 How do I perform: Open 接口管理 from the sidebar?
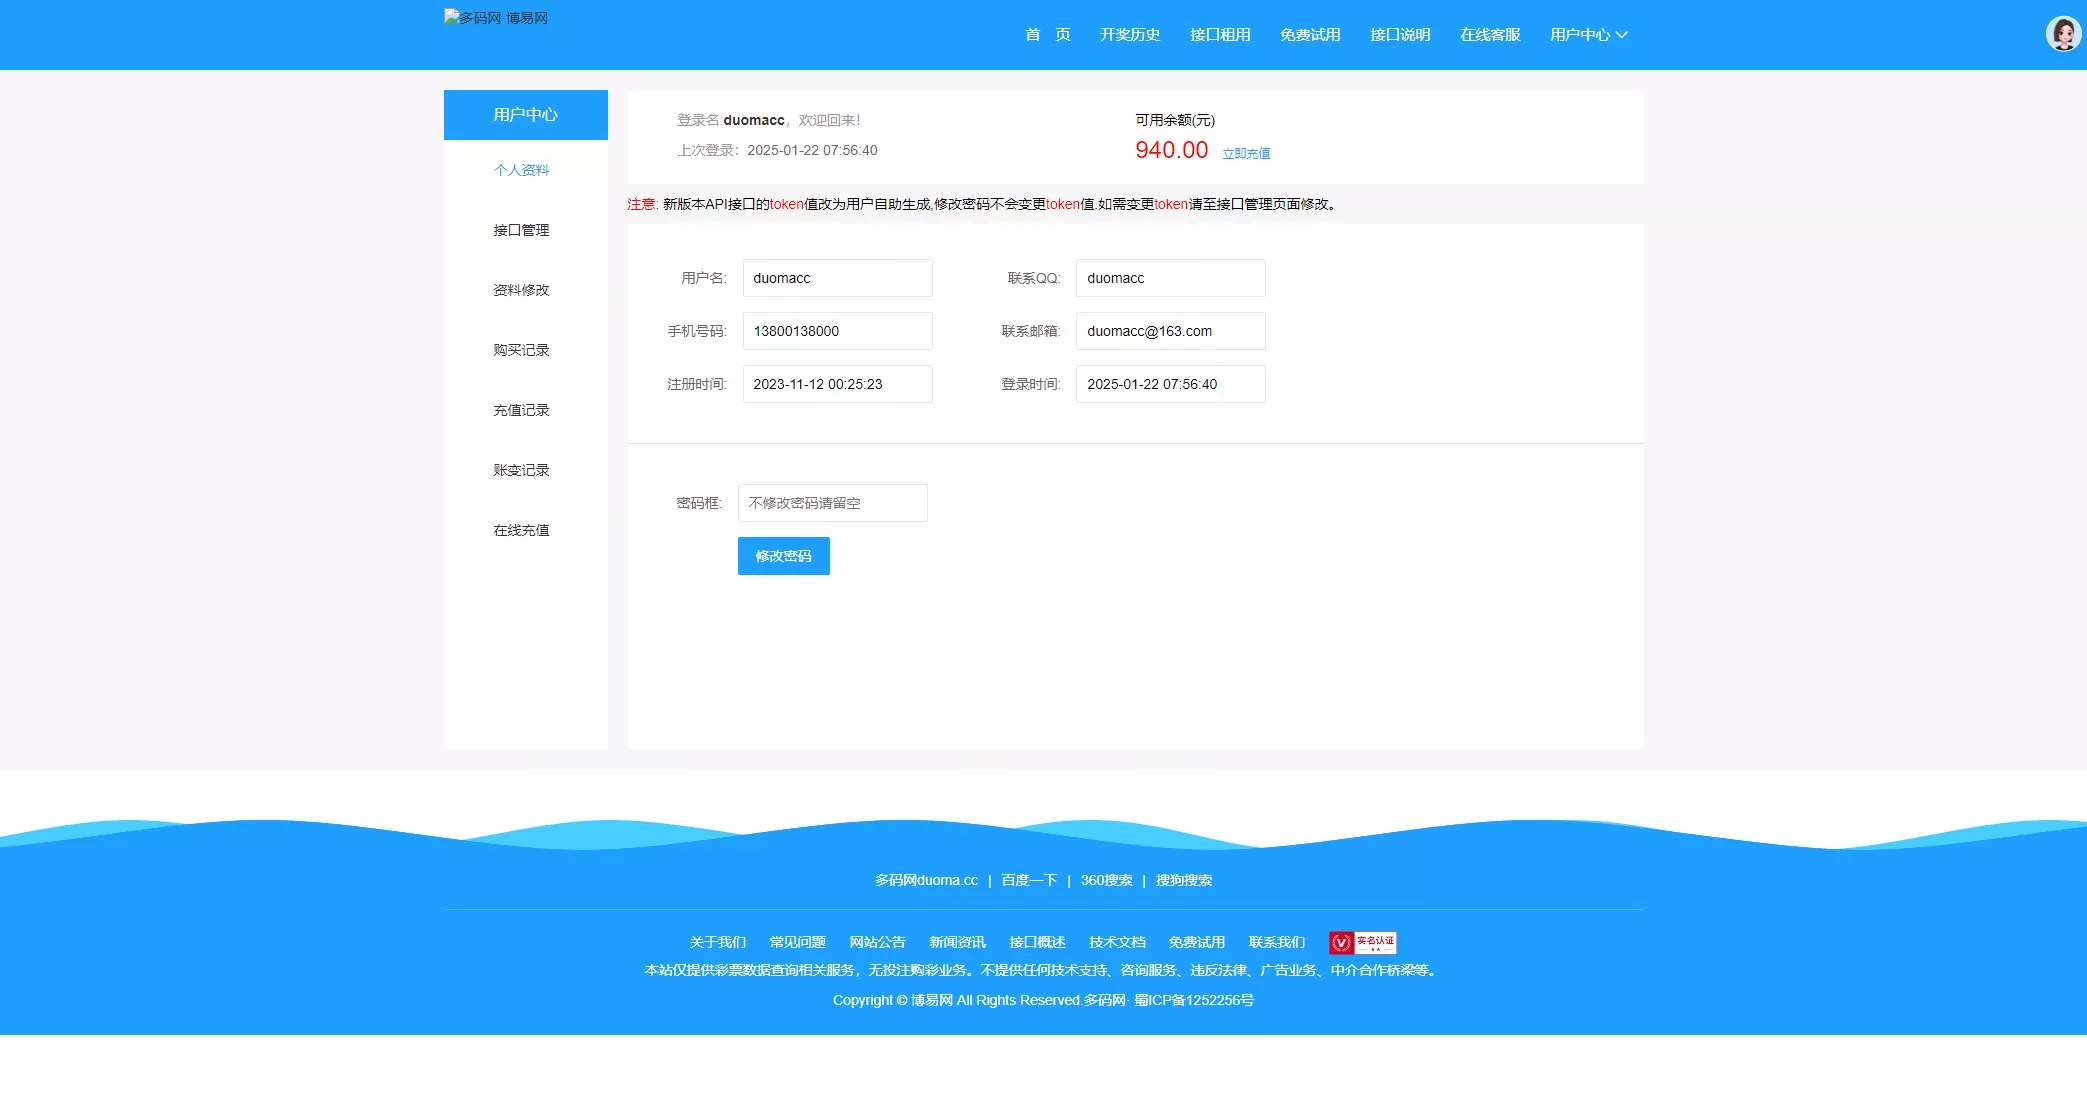[x=521, y=230]
